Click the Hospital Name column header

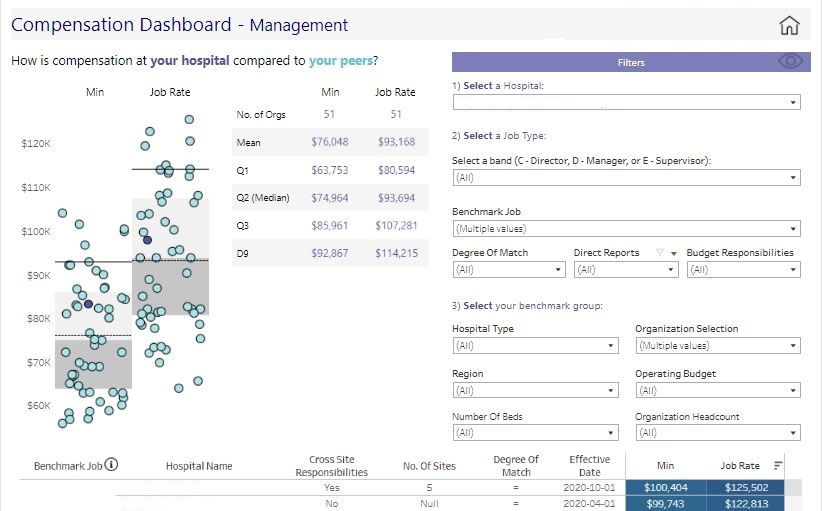click(198, 466)
